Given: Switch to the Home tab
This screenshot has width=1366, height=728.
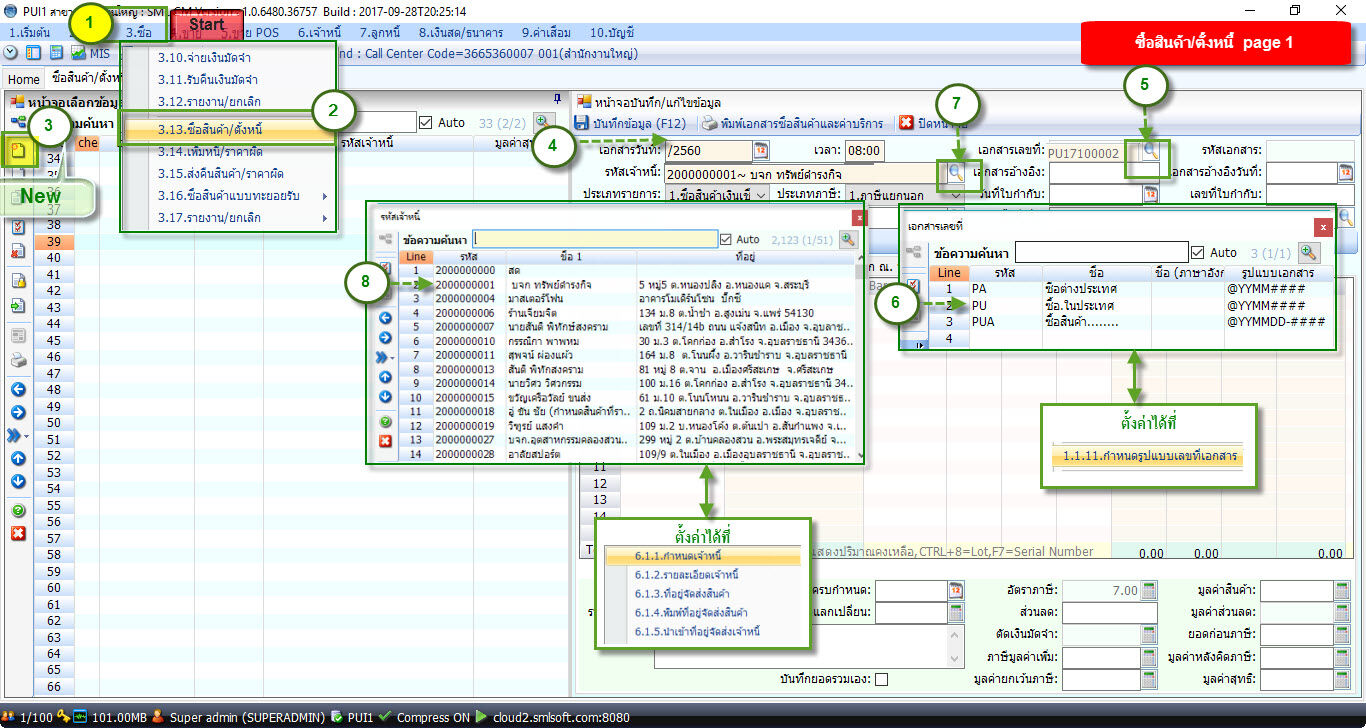Looking at the screenshot, I should [24, 79].
